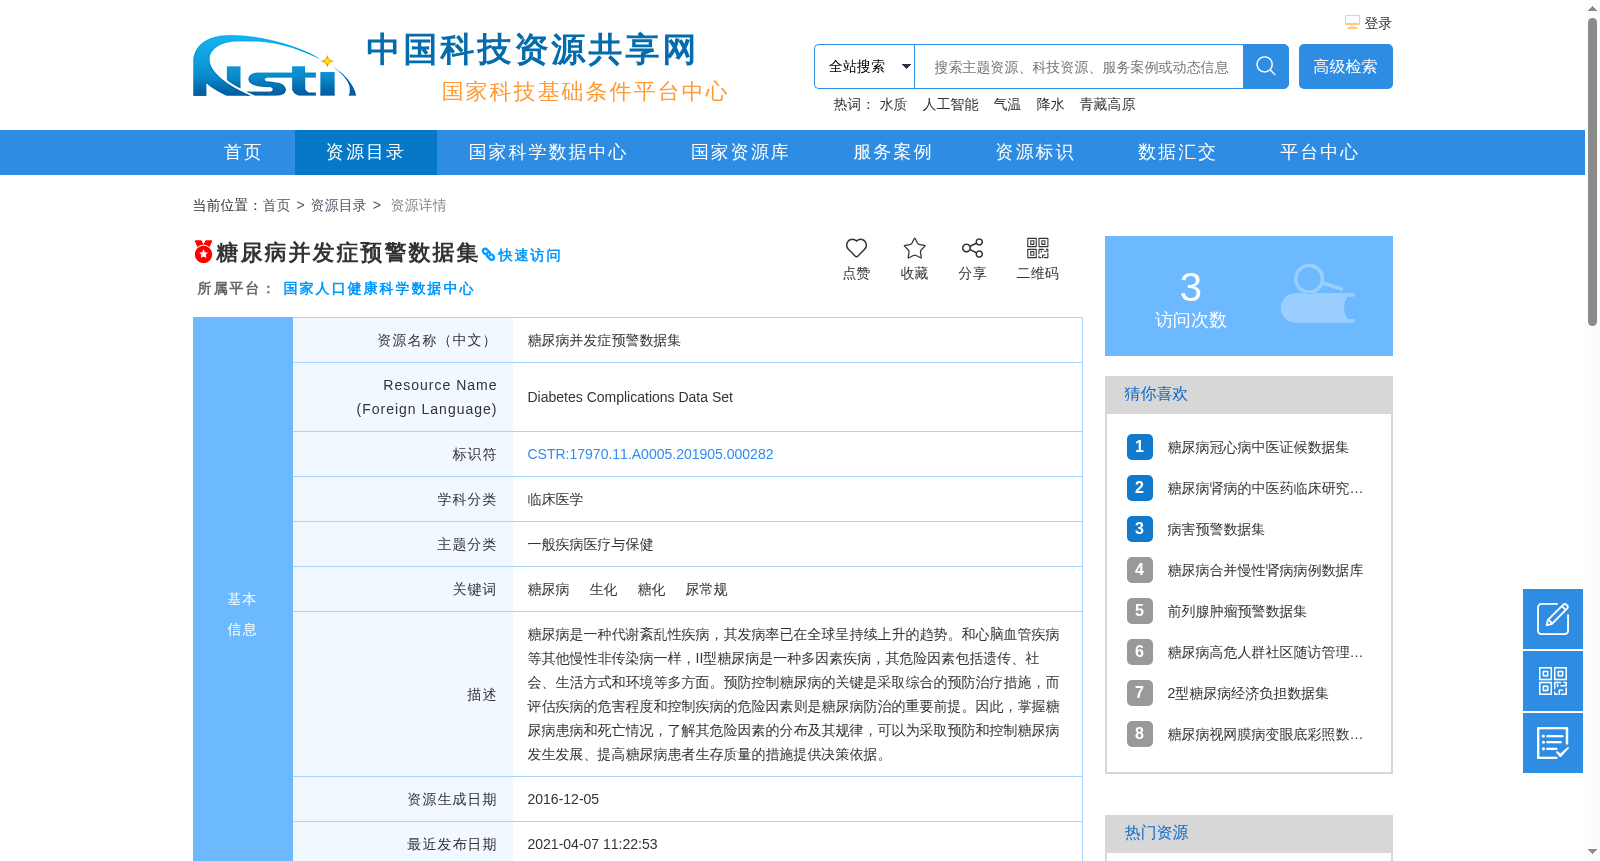Open the 国家资源库 navigation tab
The width and height of the screenshot is (1600, 861).
click(740, 152)
